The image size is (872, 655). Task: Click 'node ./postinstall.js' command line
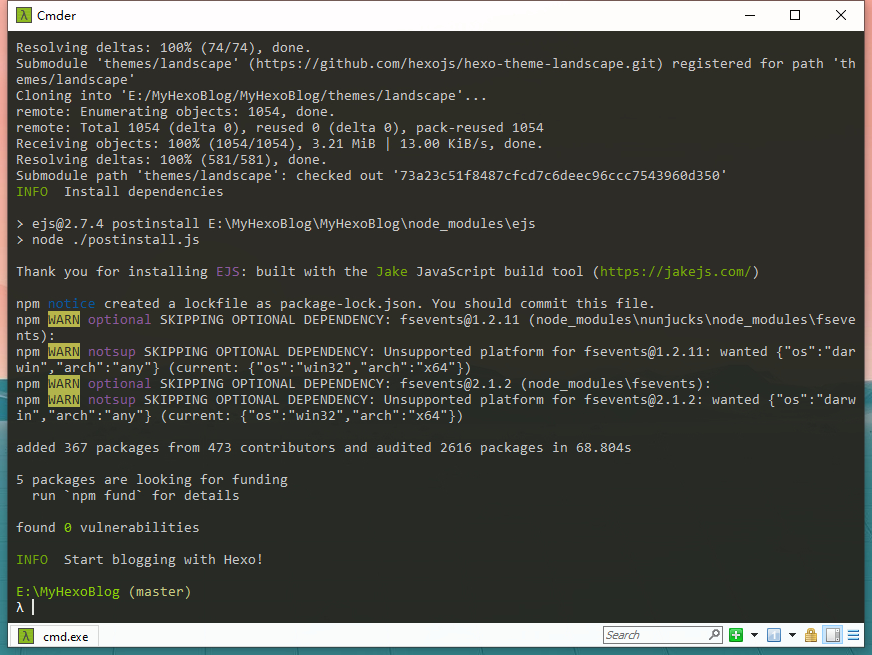(108, 240)
